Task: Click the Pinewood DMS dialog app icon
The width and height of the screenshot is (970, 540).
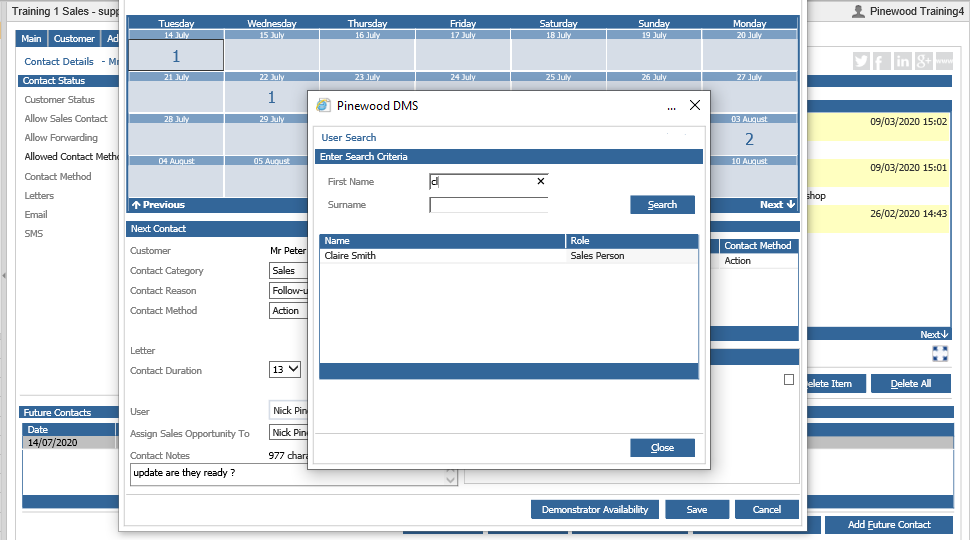Action: (323, 105)
